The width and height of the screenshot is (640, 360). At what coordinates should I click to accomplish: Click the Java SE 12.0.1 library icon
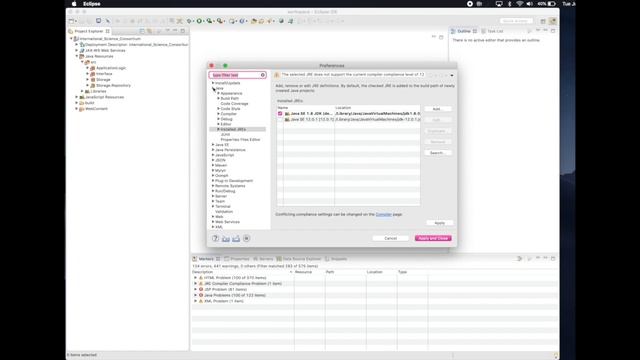[x=287, y=119]
